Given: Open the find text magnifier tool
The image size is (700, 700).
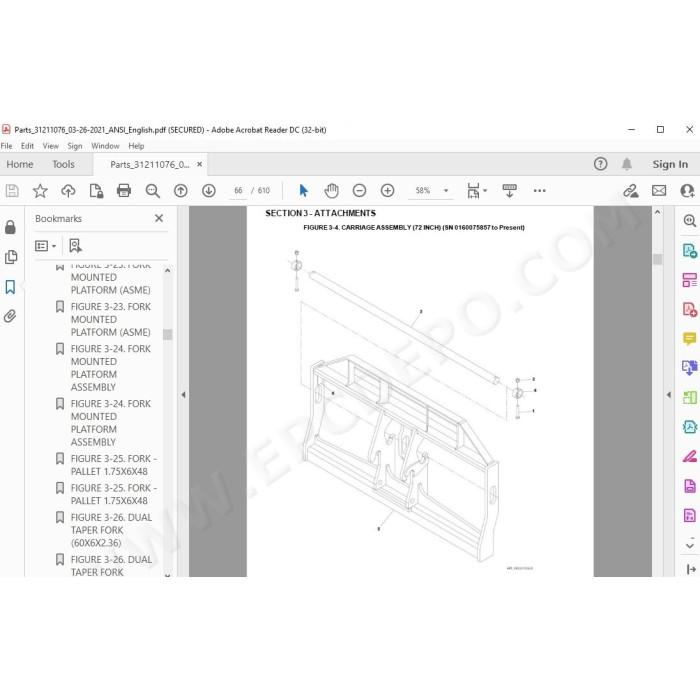Looking at the screenshot, I should [153, 191].
